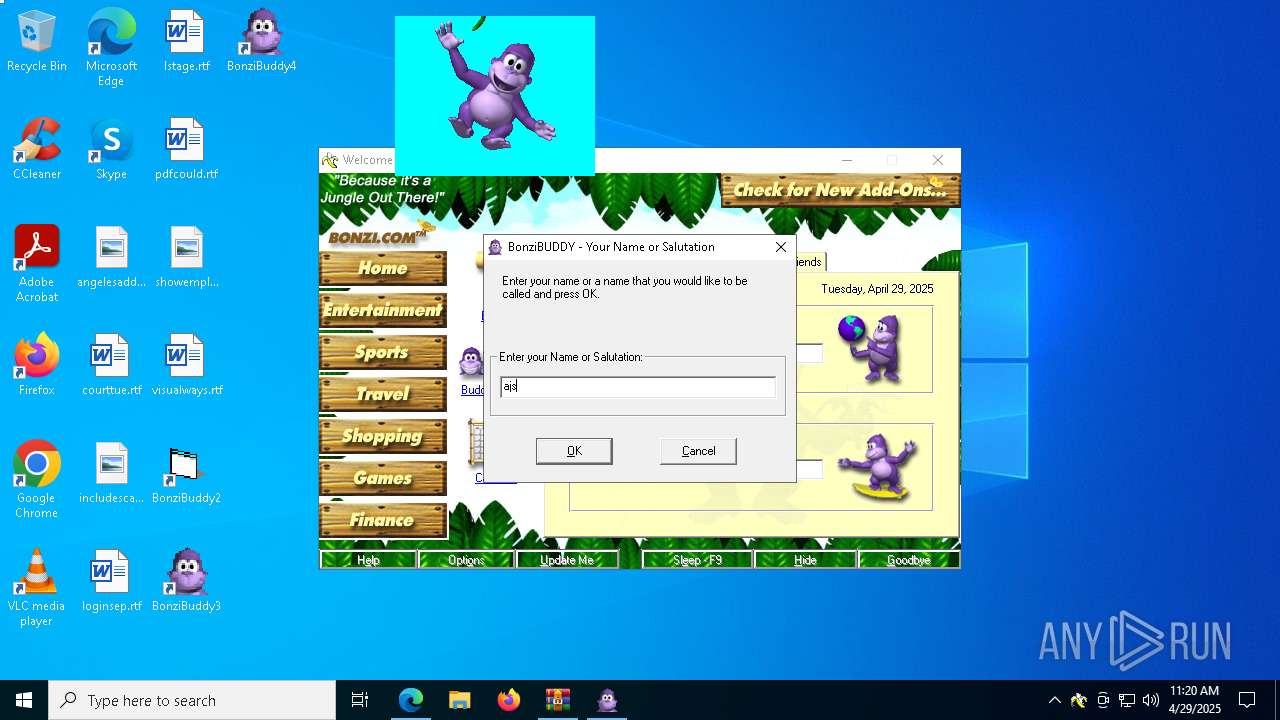Click Bonzi holding globe image
Viewport: 1280px width, 720px height.
click(871, 348)
